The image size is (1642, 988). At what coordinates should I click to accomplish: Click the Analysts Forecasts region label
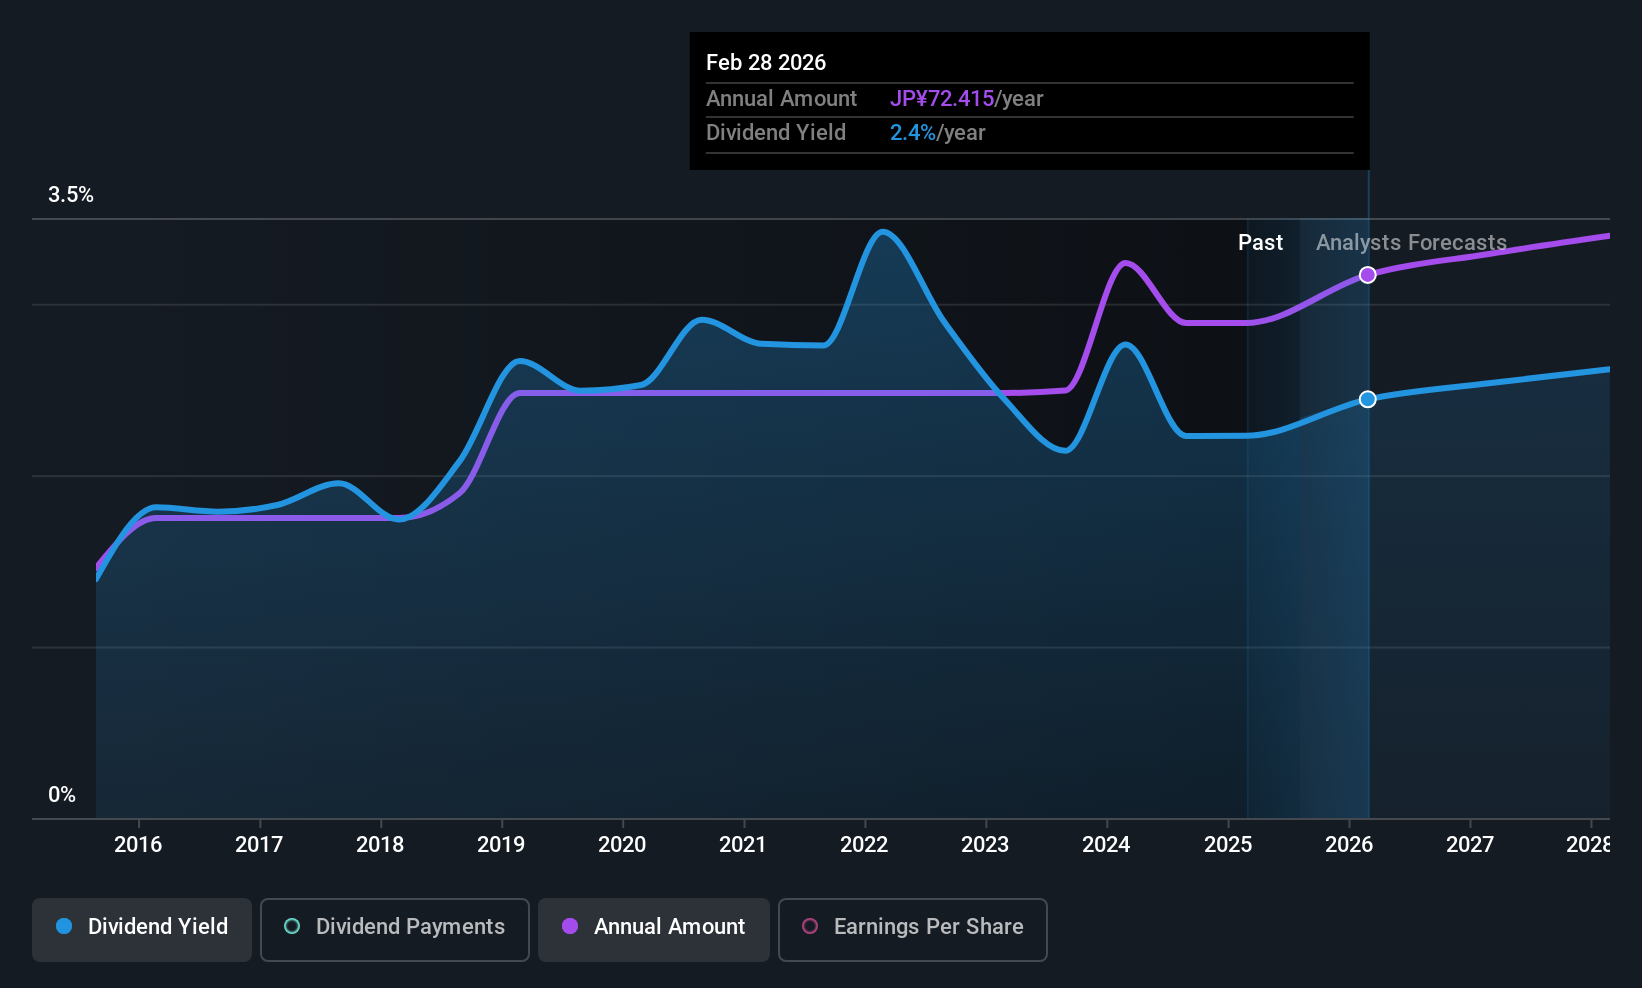click(1411, 243)
